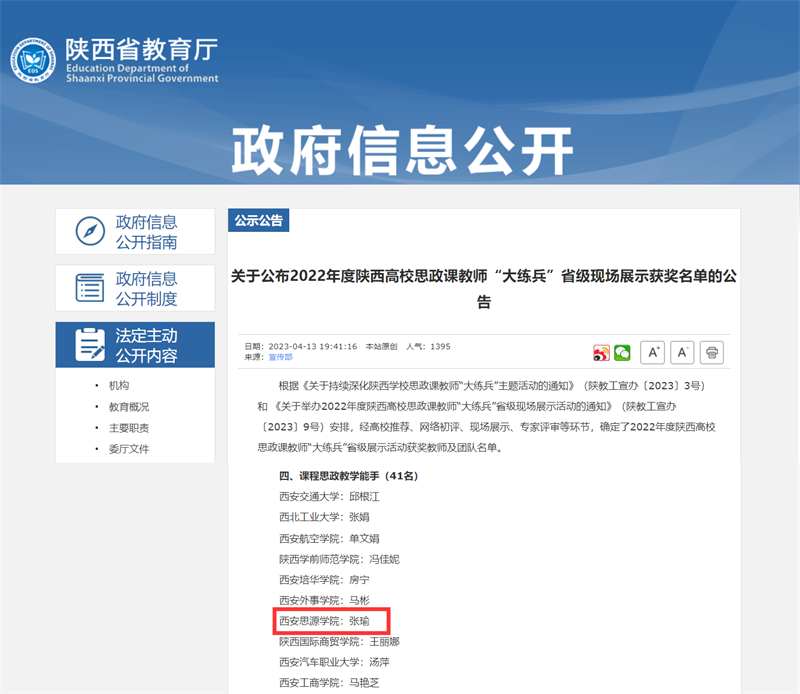Open the 教育概况 submenu link

(129, 407)
